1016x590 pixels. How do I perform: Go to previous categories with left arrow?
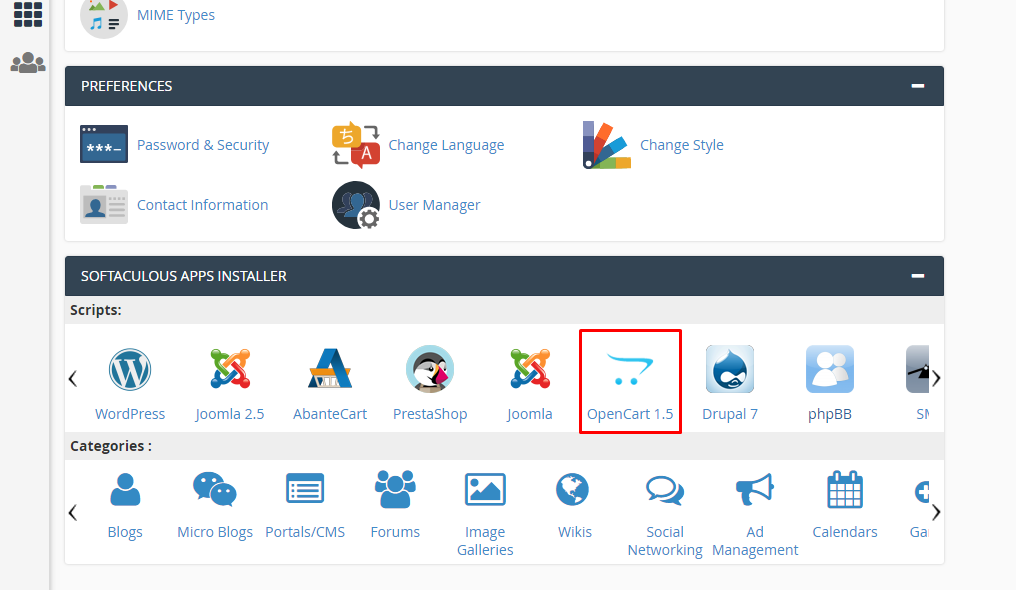[73, 512]
